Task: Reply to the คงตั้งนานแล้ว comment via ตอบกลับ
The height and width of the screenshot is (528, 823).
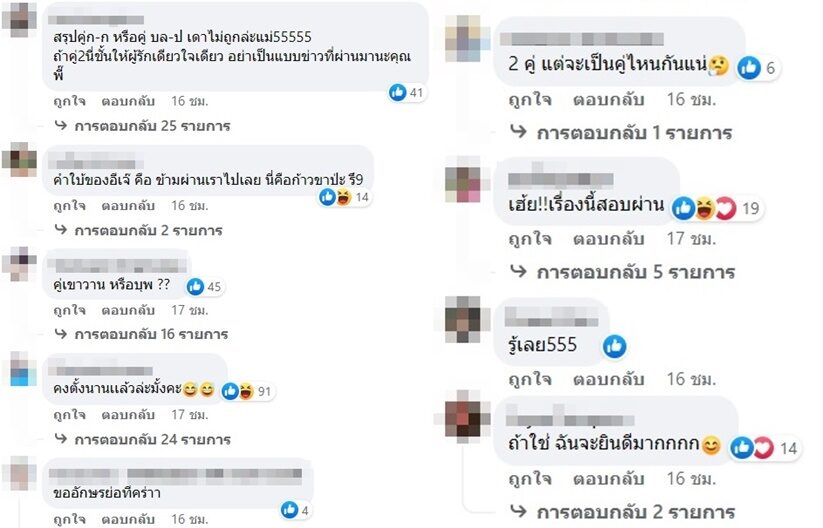Action: 128,415
